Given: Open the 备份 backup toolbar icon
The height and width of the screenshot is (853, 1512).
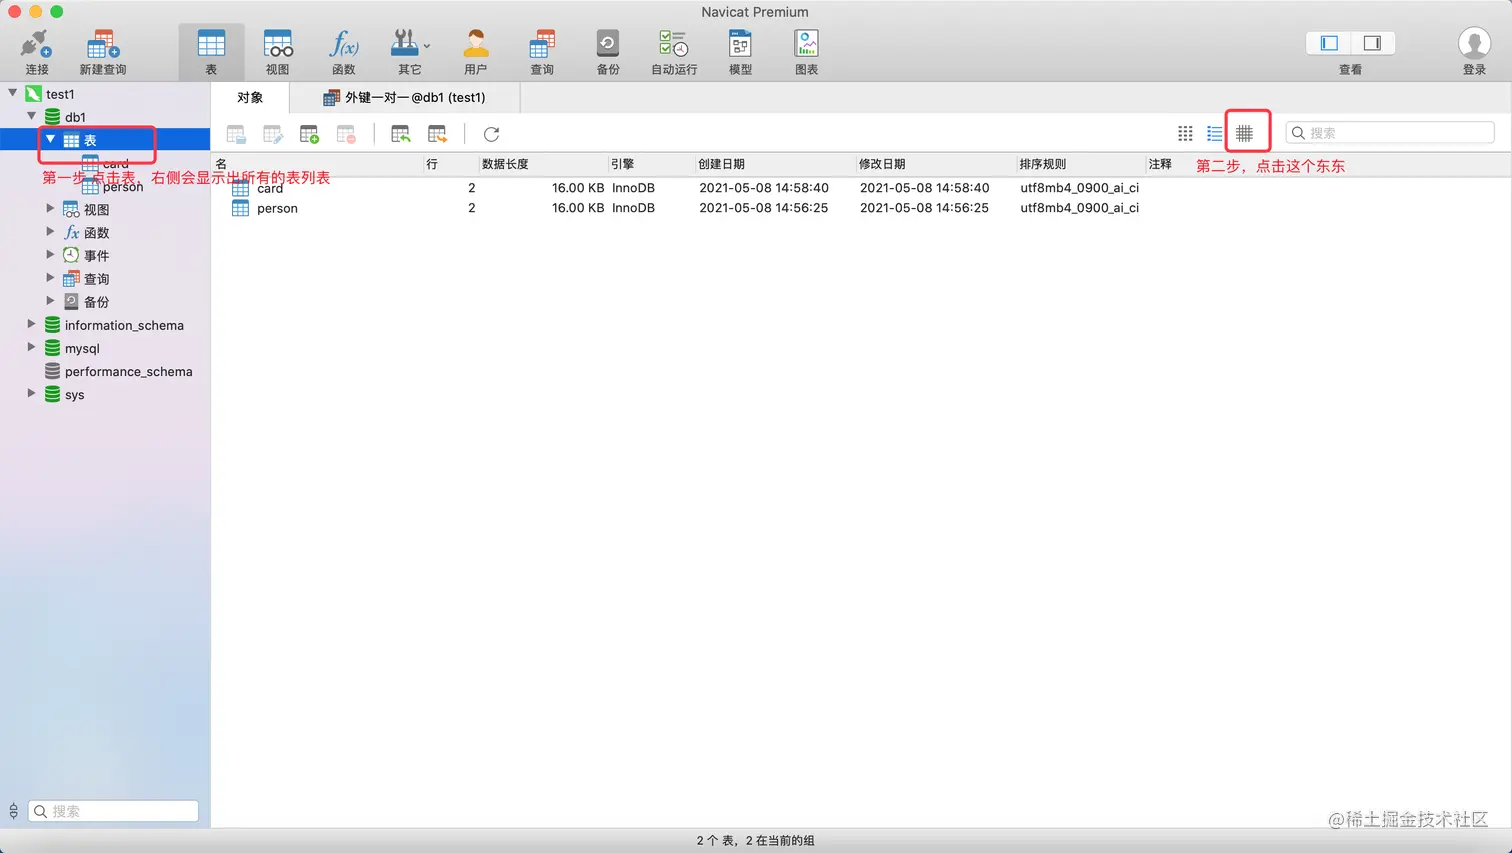Looking at the screenshot, I should tap(608, 52).
